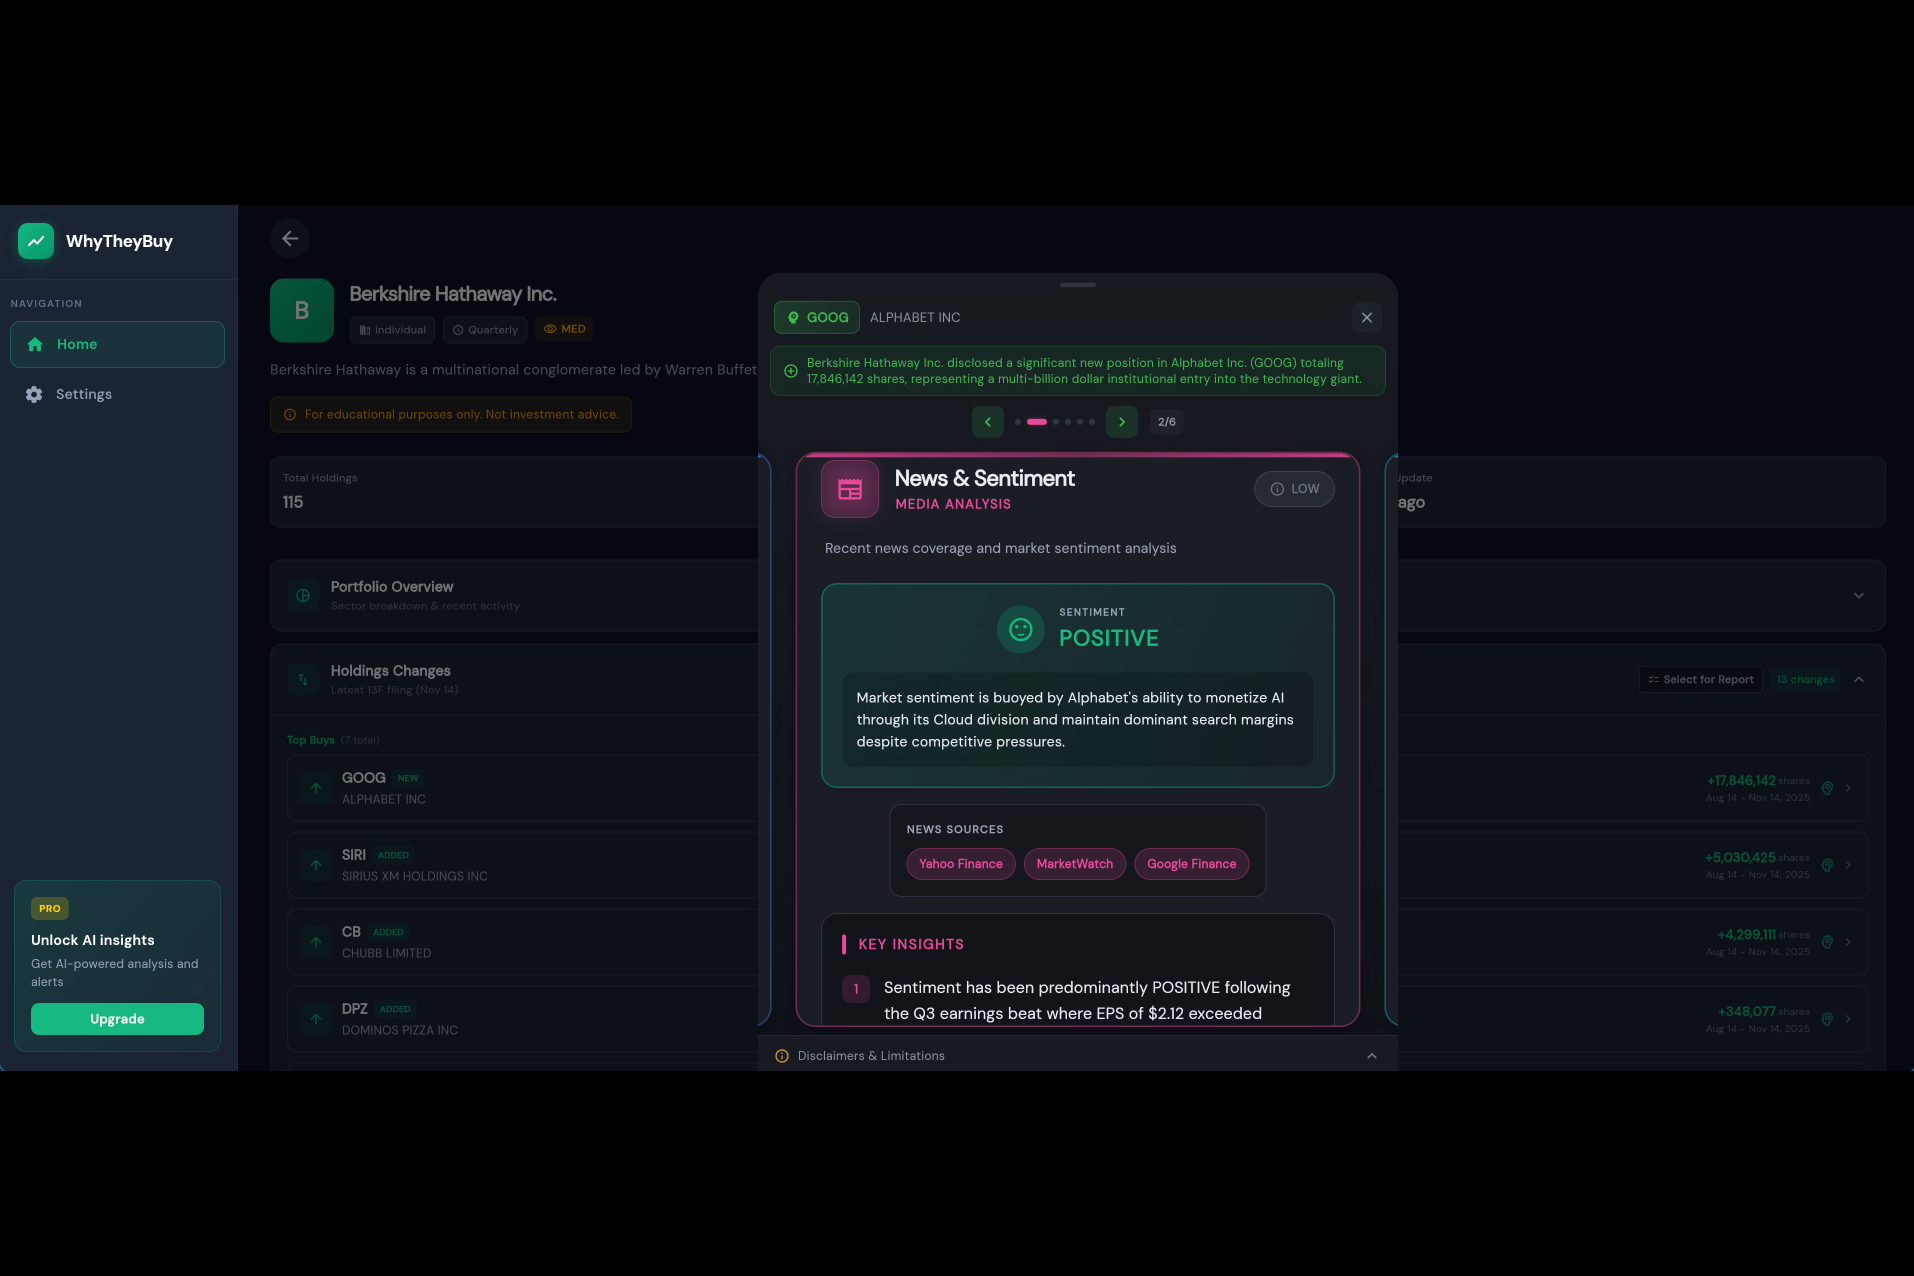Click the Total Holdings value 115
This screenshot has width=1914, height=1276.
coord(293,502)
